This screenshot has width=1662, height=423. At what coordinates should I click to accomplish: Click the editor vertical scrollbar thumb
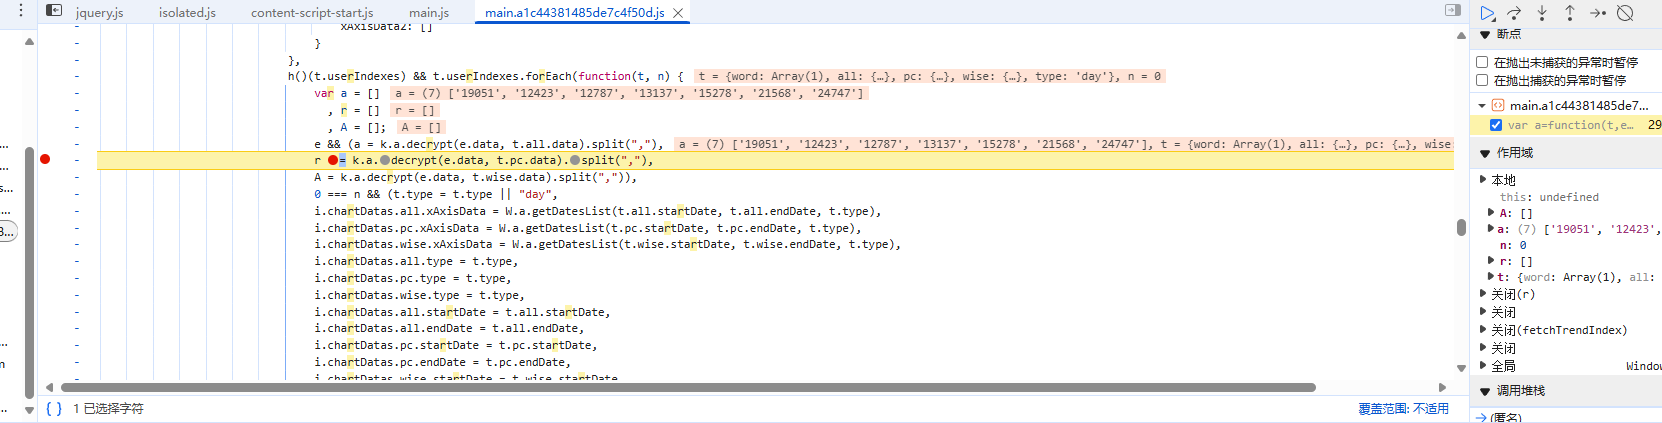(1461, 228)
